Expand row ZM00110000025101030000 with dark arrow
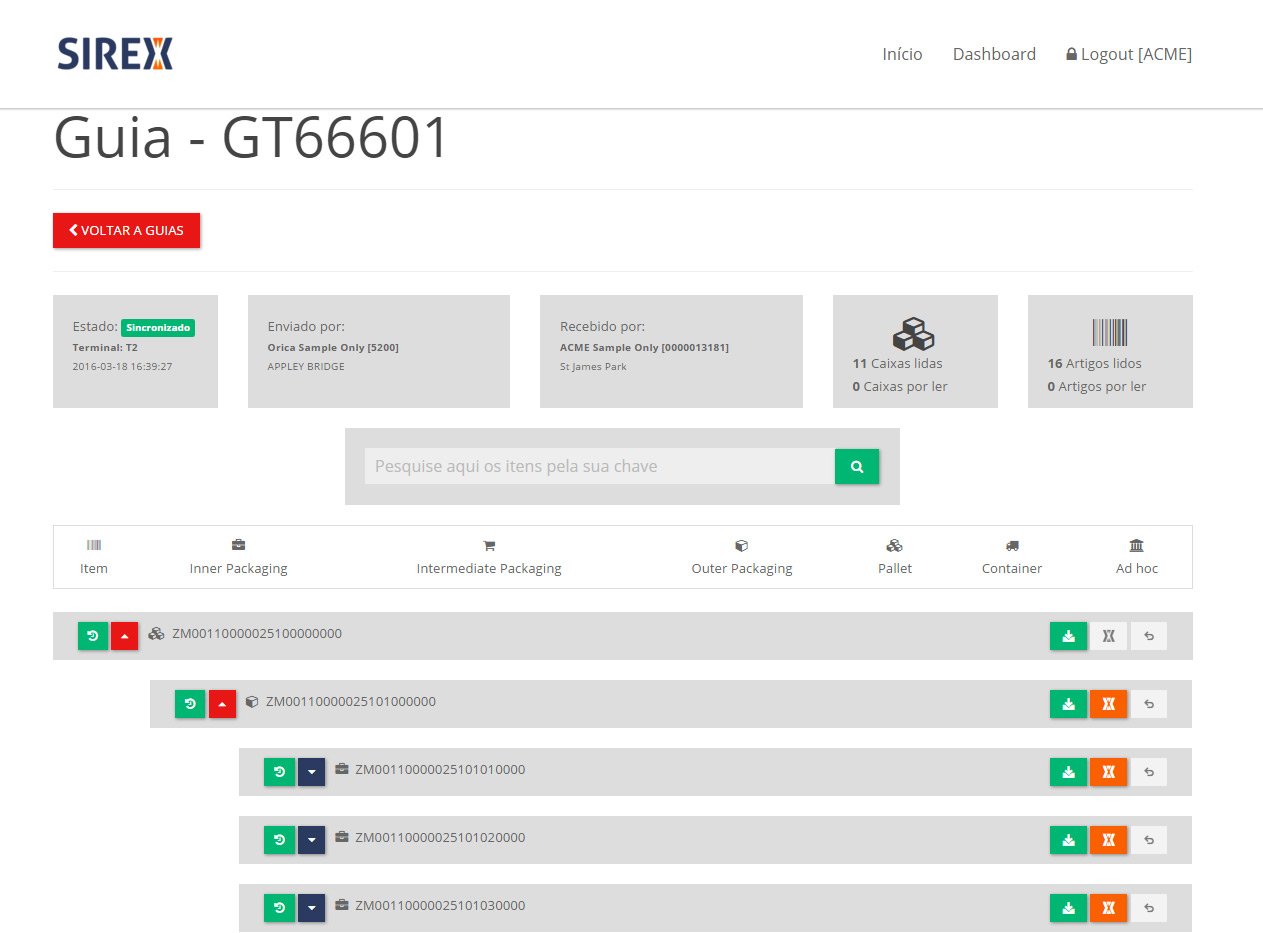 pyautogui.click(x=312, y=908)
